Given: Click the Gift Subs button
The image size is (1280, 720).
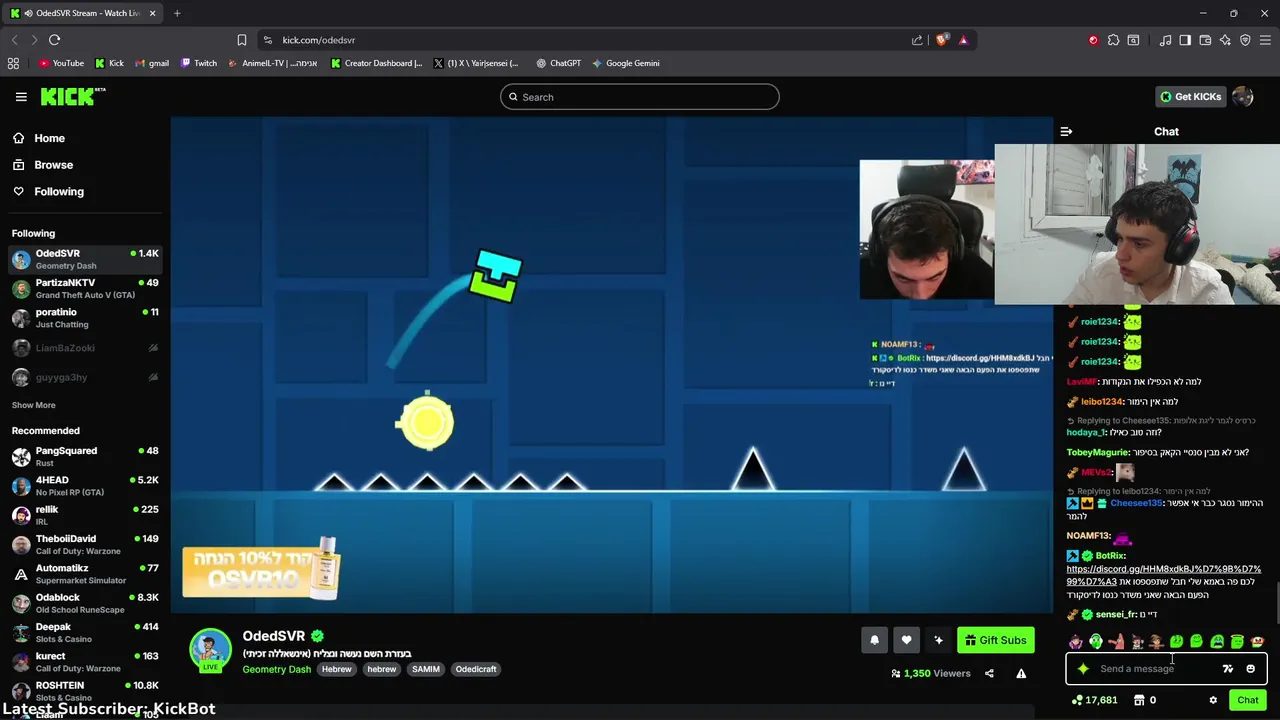Looking at the screenshot, I should 996,640.
